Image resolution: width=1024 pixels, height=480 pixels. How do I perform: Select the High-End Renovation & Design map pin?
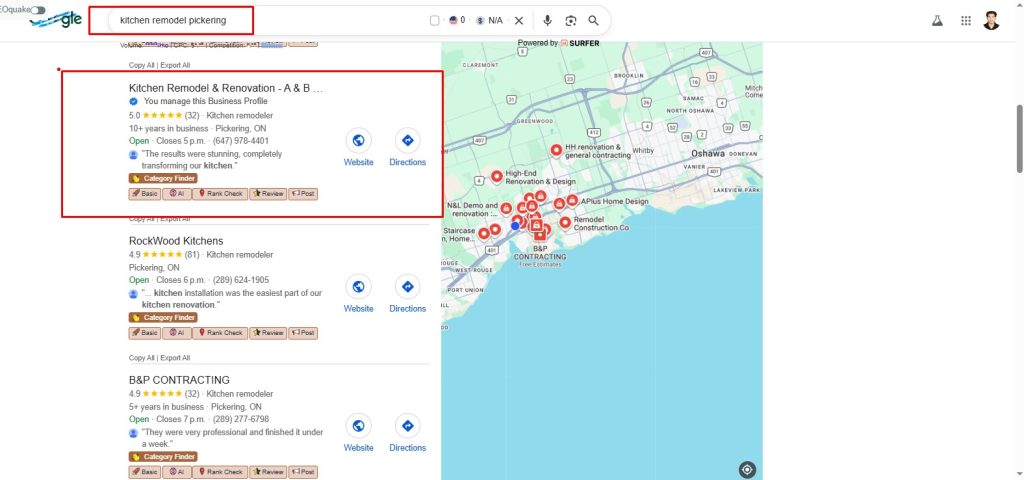(x=496, y=176)
